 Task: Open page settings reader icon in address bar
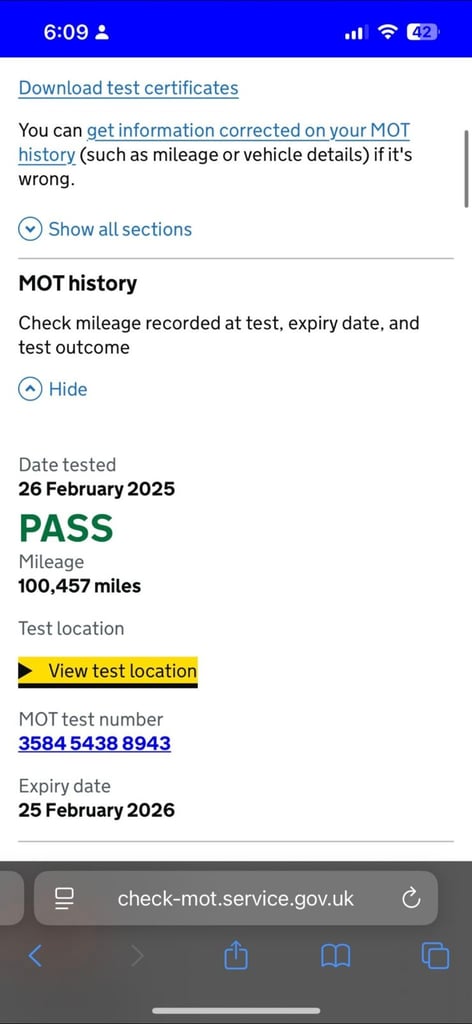(x=64, y=899)
